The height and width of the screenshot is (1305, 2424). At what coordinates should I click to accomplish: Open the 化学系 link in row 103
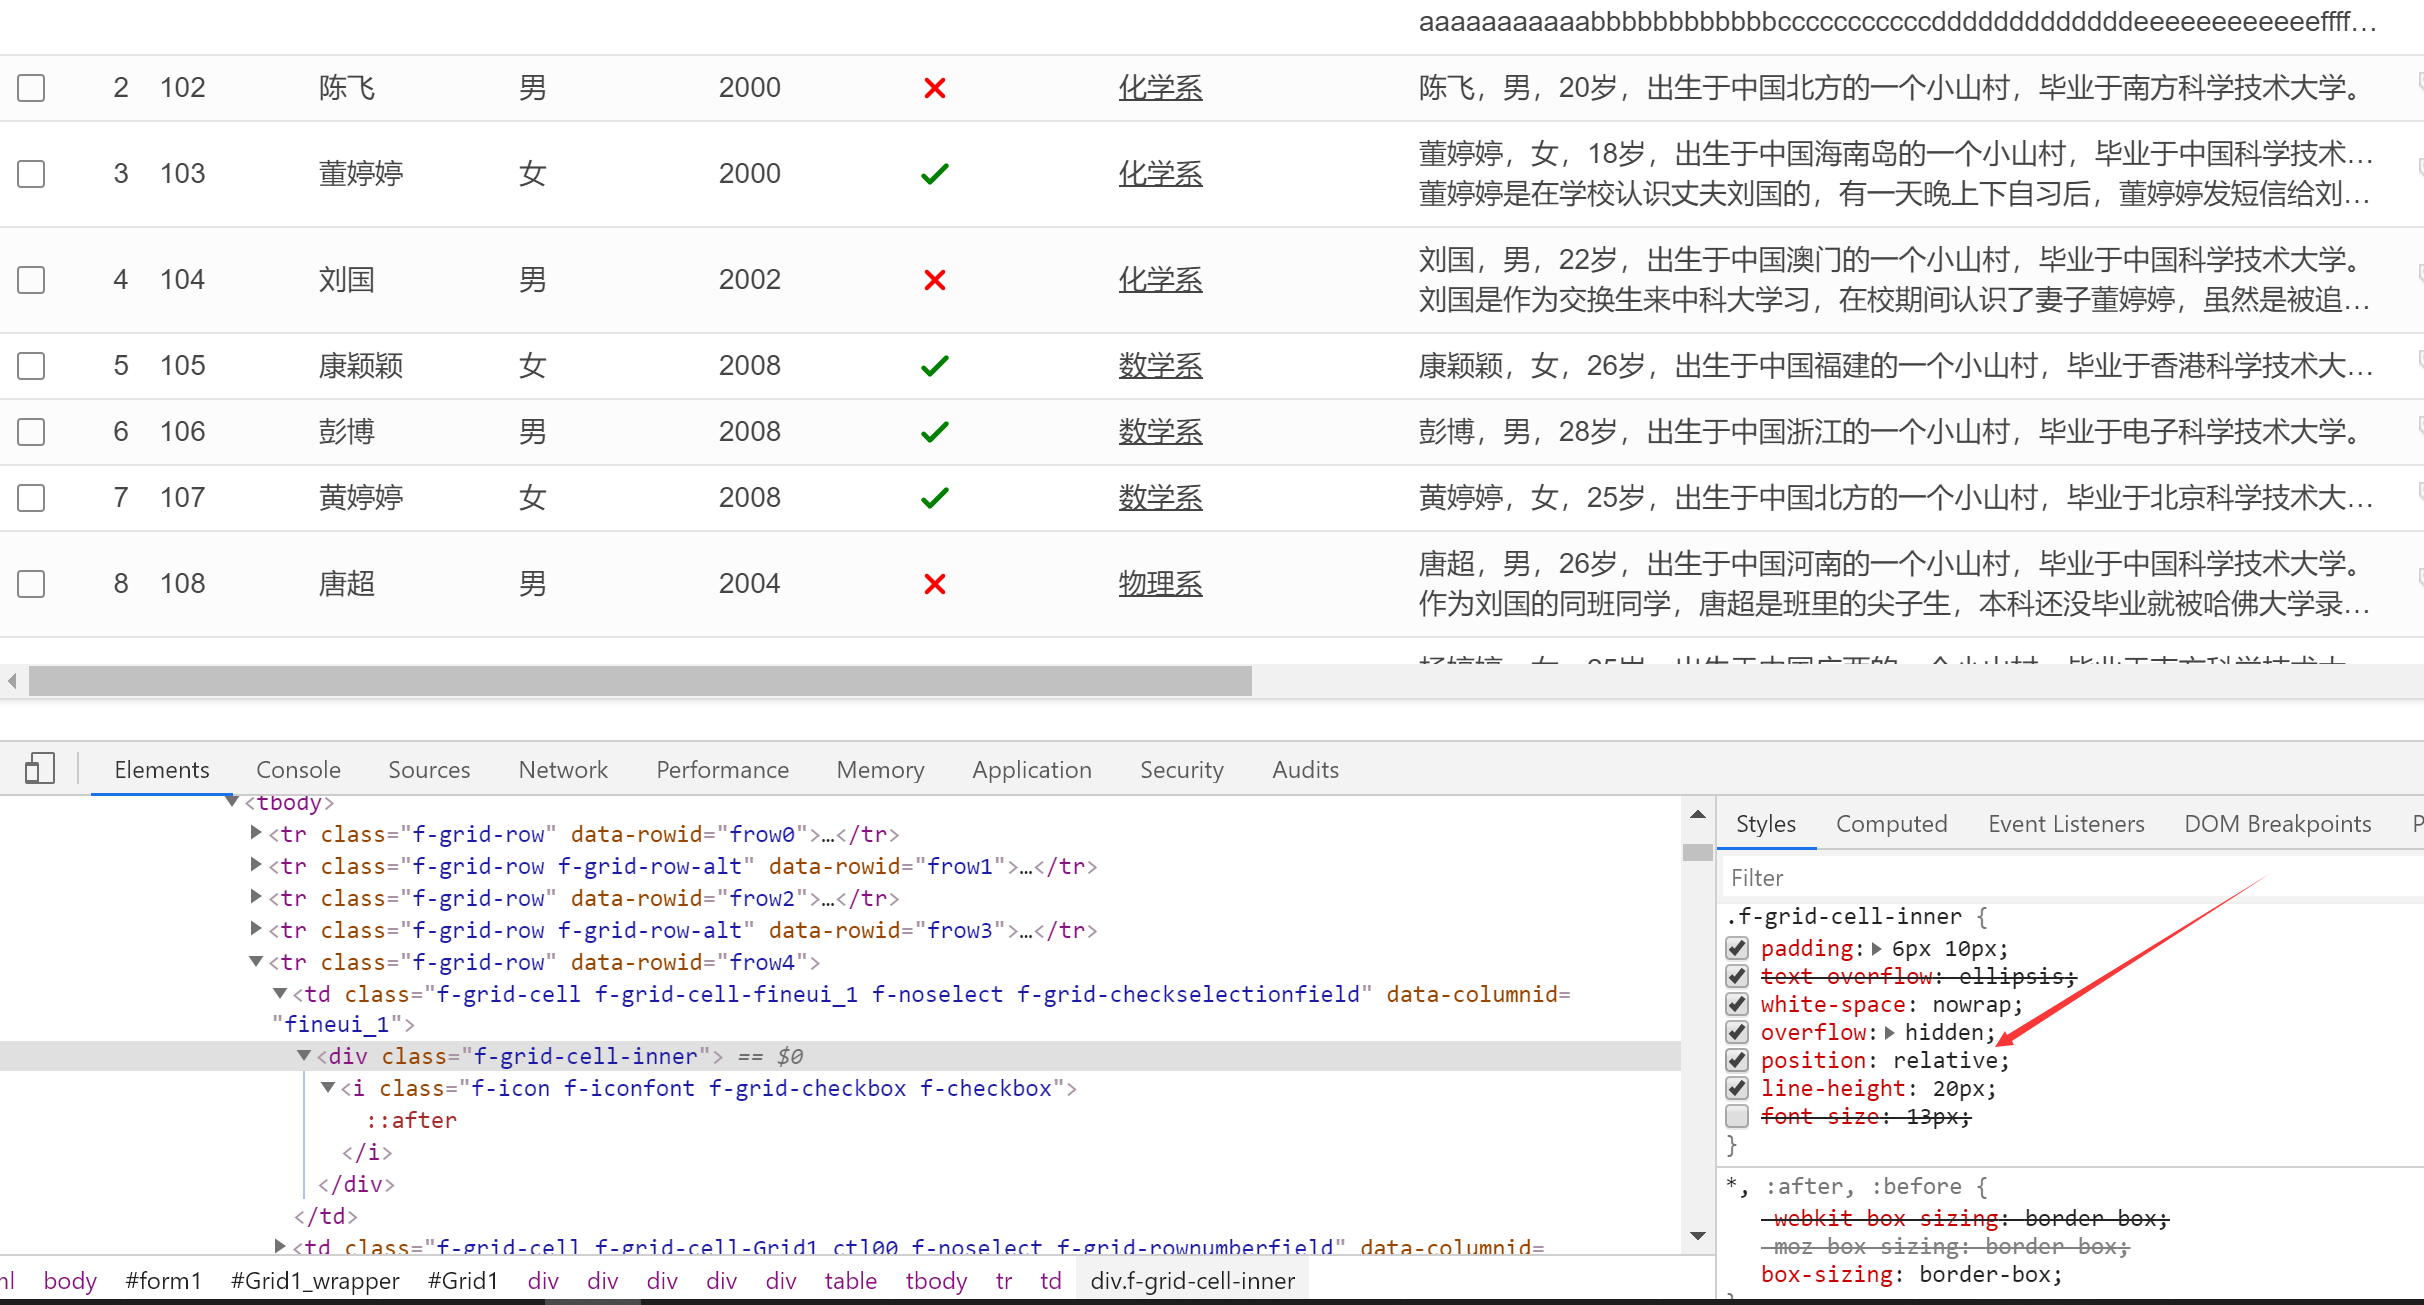tap(1160, 174)
